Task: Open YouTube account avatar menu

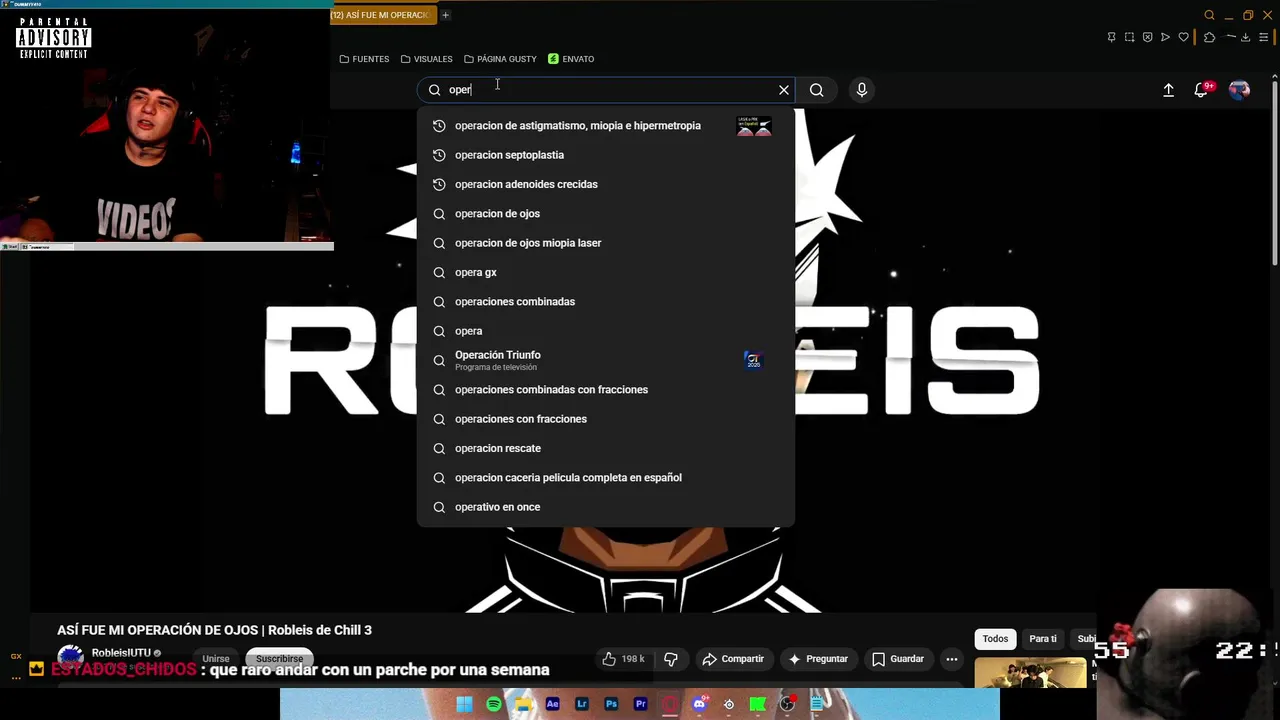Action: tap(1239, 90)
